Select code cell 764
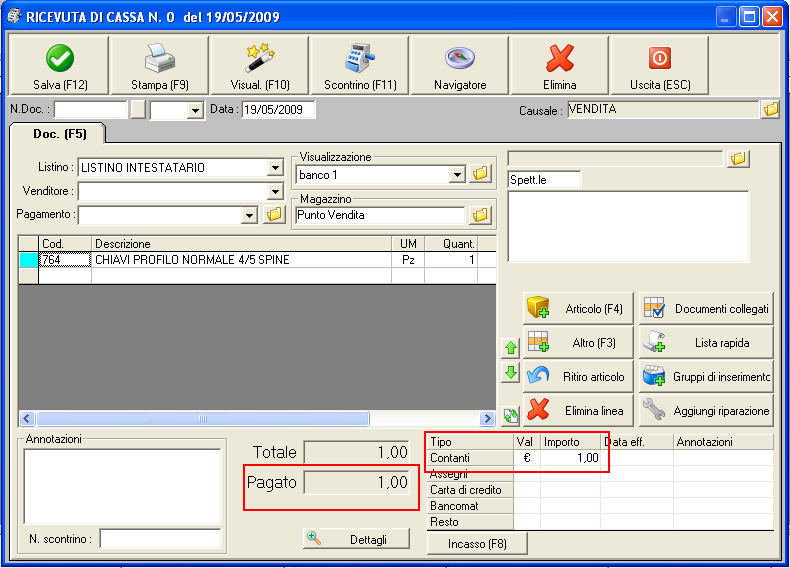The width and height of the screenshot is (790, 568). 65,260
